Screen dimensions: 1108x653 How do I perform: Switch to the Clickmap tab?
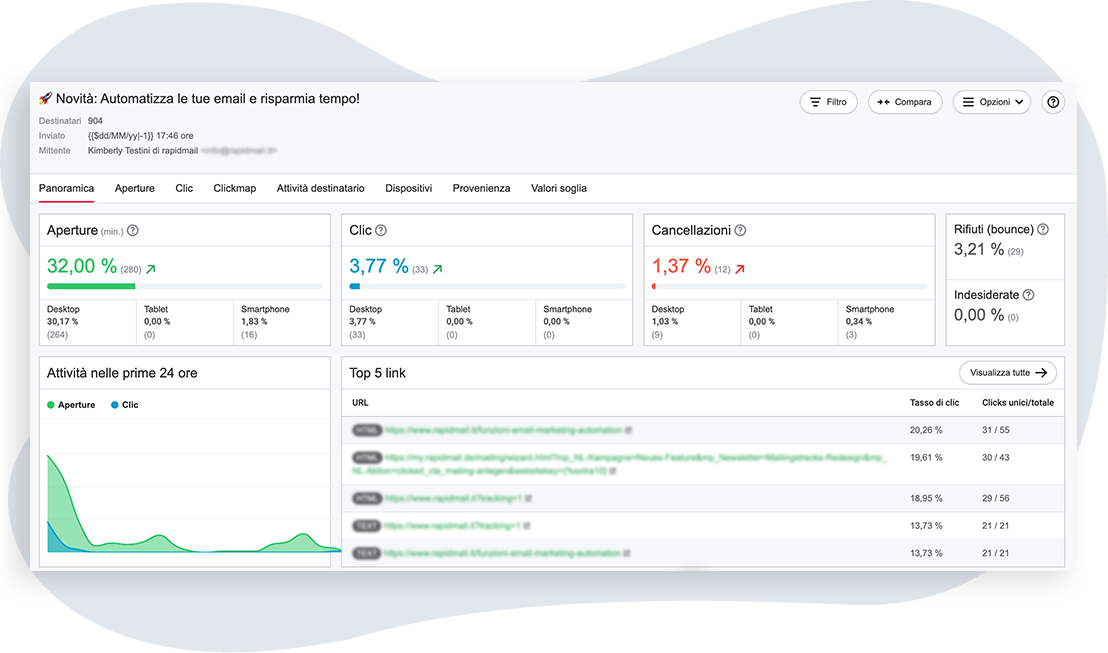click(x=234, y=188)
